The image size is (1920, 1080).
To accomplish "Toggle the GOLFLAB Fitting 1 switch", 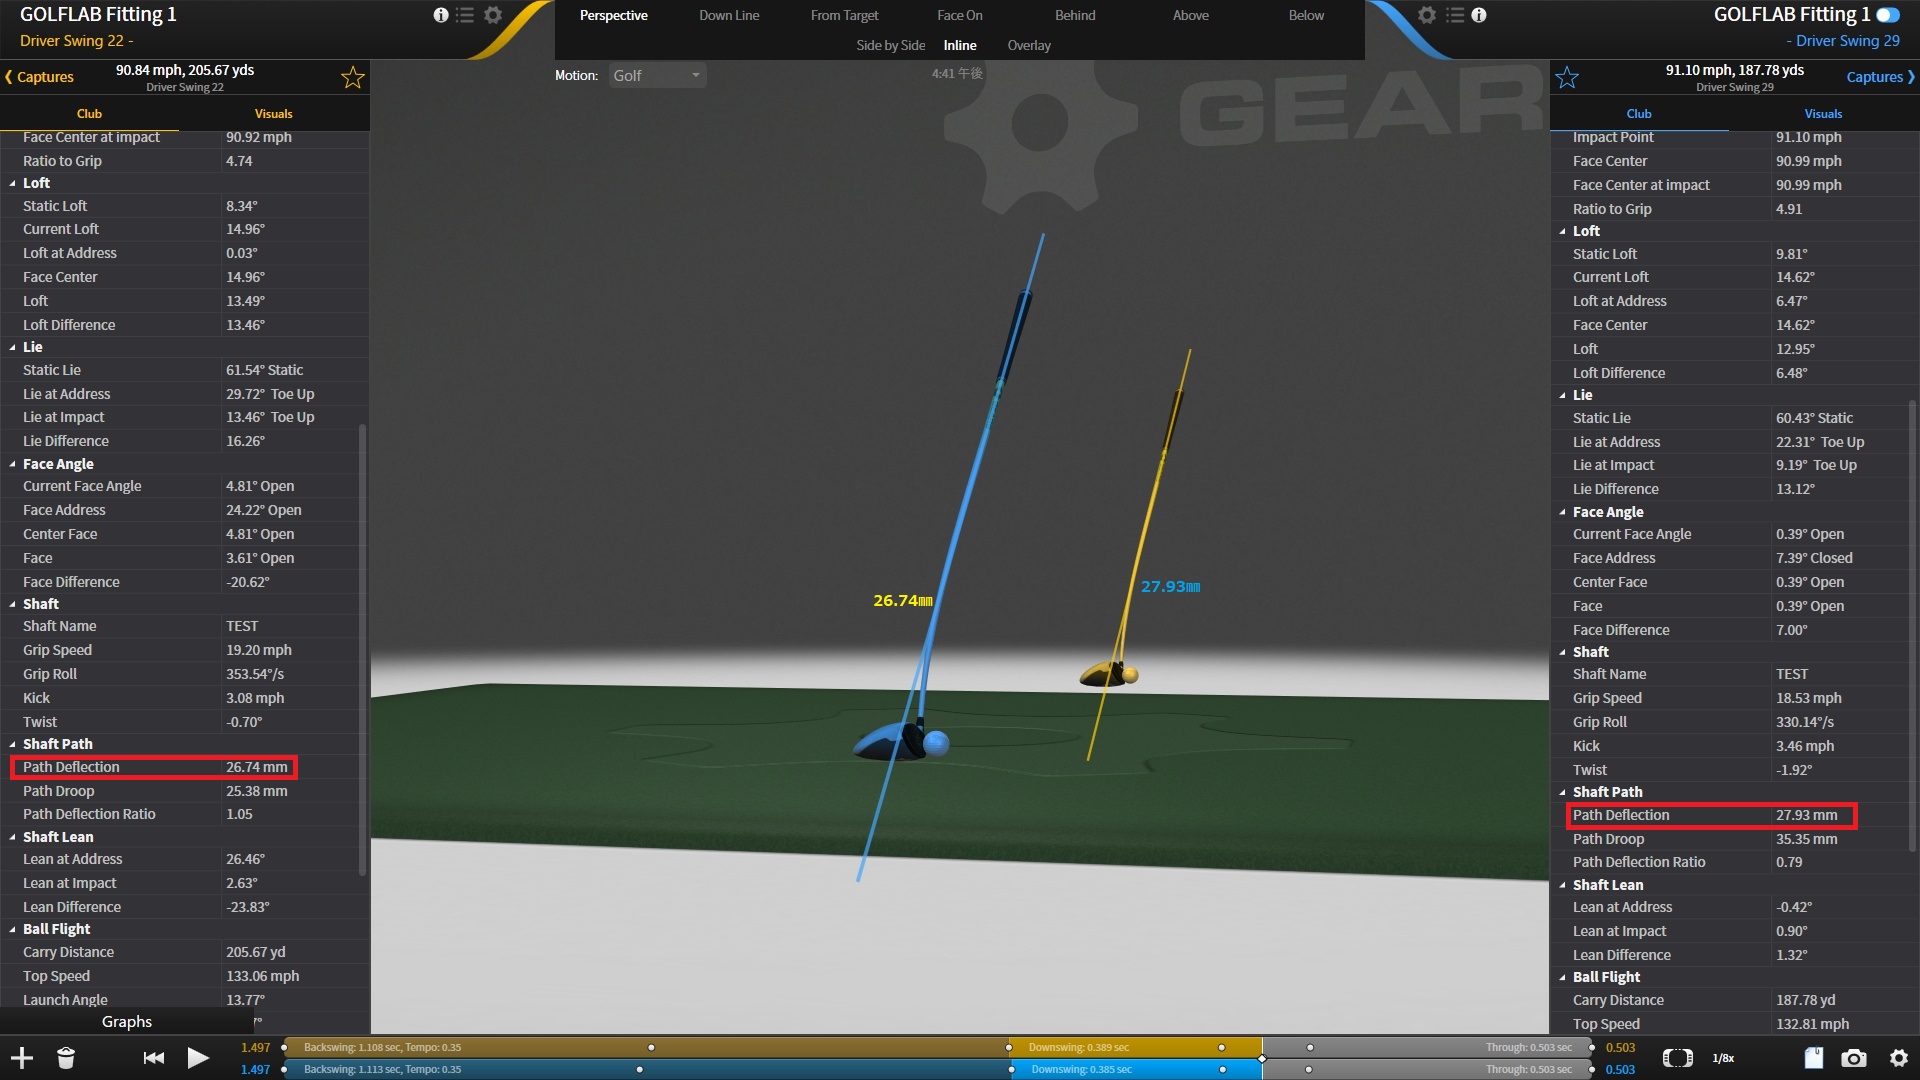I will 1888,15.
